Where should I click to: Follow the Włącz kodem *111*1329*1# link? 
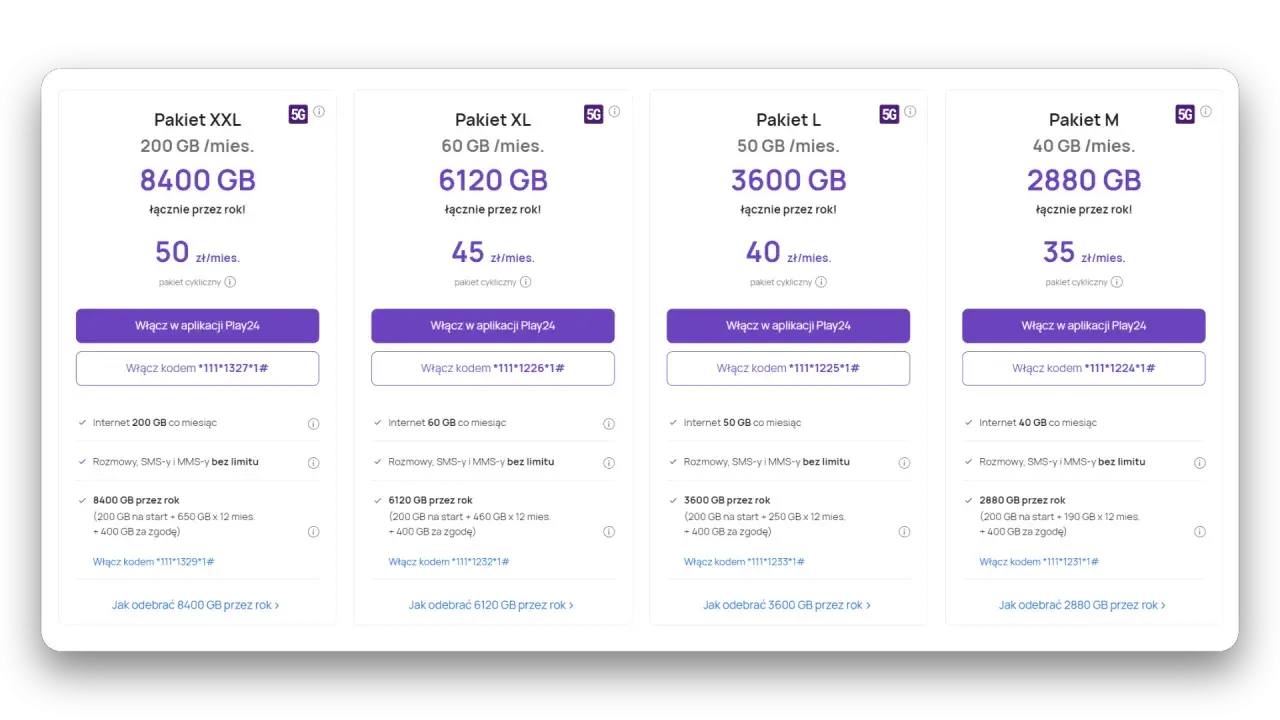point(154,562)
